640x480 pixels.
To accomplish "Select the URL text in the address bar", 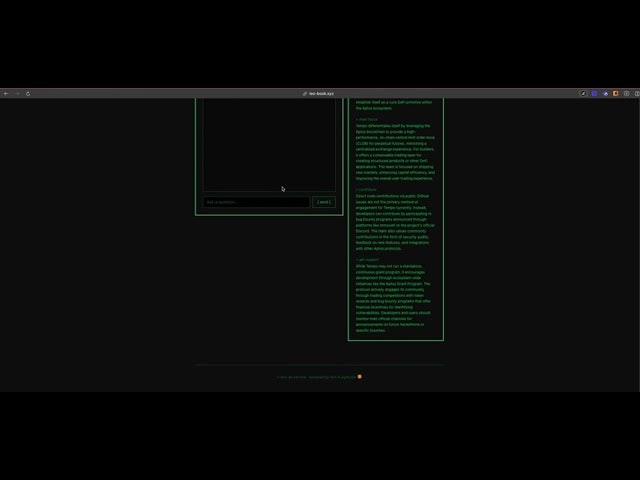I will pyautogui.click(x=321, y=93).
